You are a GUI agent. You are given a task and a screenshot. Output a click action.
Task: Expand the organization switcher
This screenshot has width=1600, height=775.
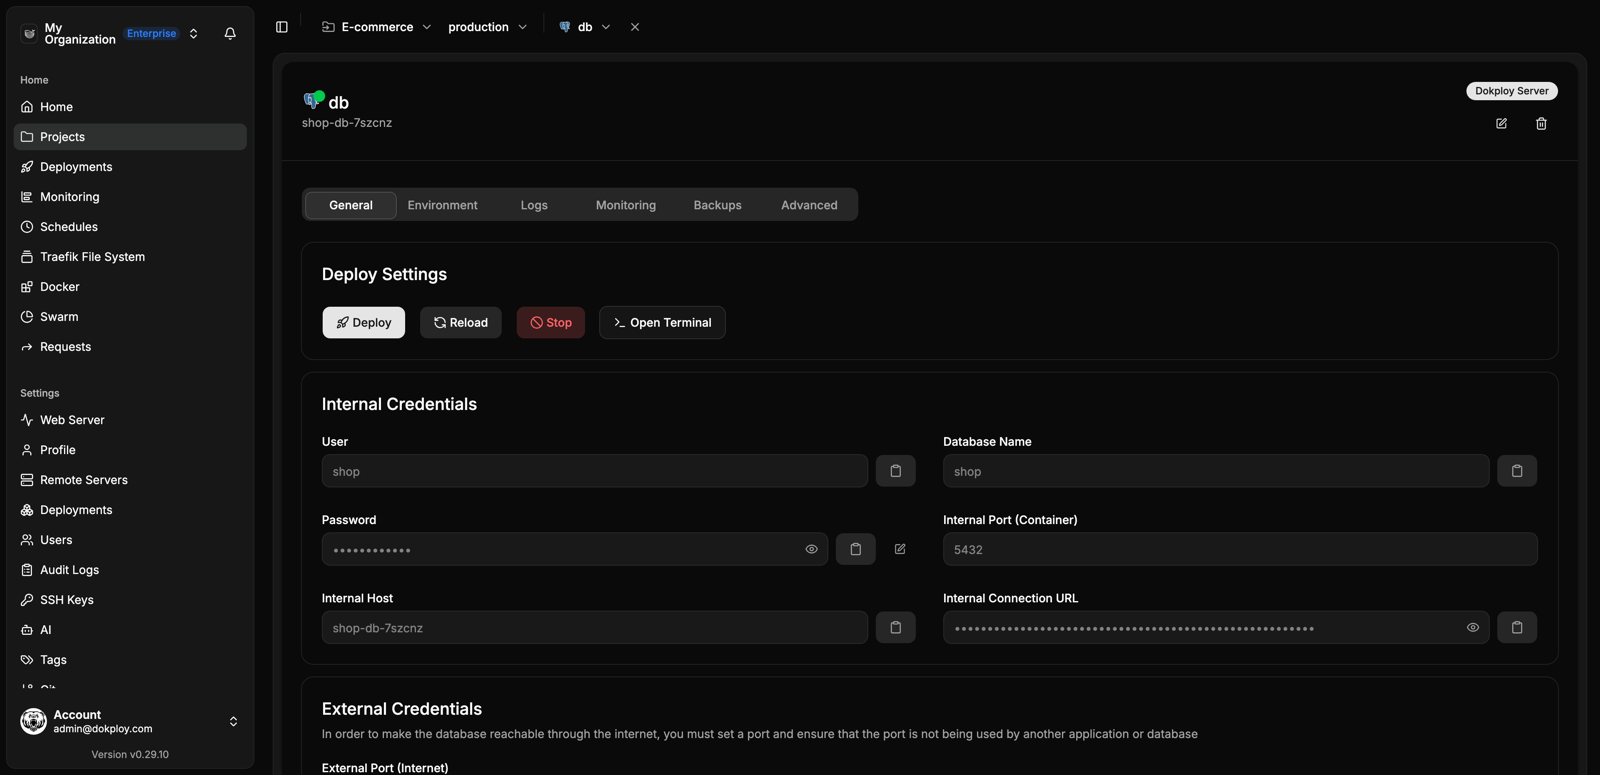point(194,34)
